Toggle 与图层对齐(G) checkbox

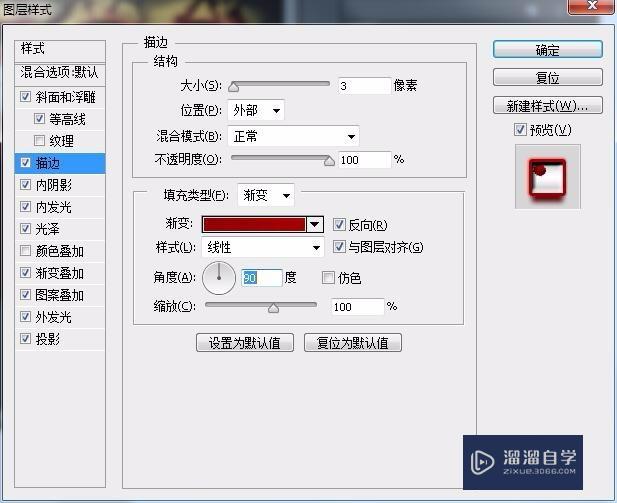coord(339,247)
